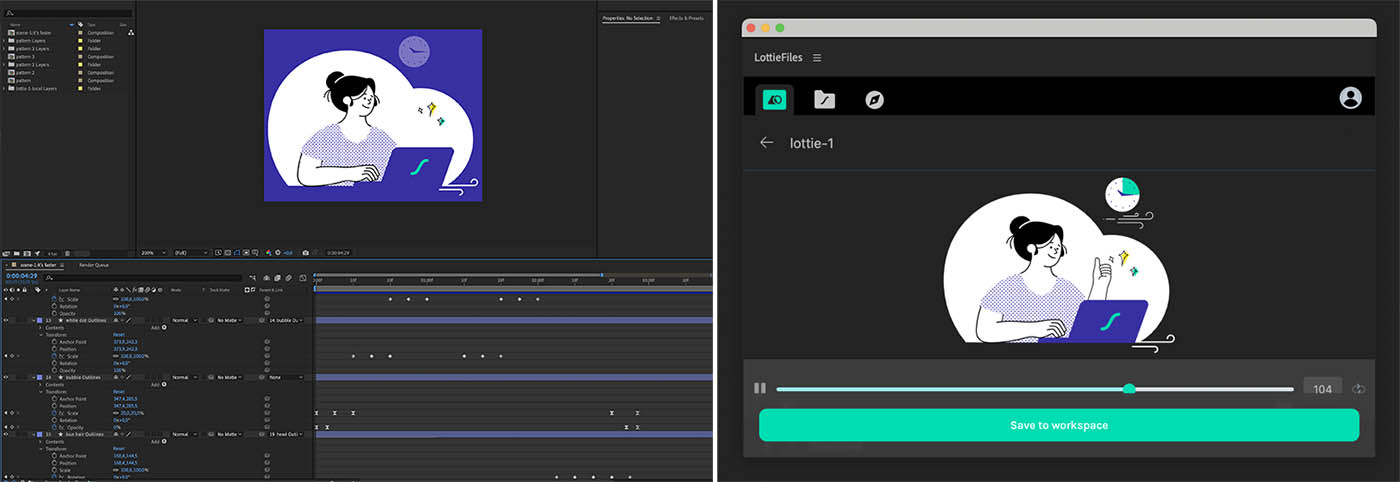Toggle visibility of bun hair Outlines layer
The height and width of the screenshot is (482, 1400).
5,434
